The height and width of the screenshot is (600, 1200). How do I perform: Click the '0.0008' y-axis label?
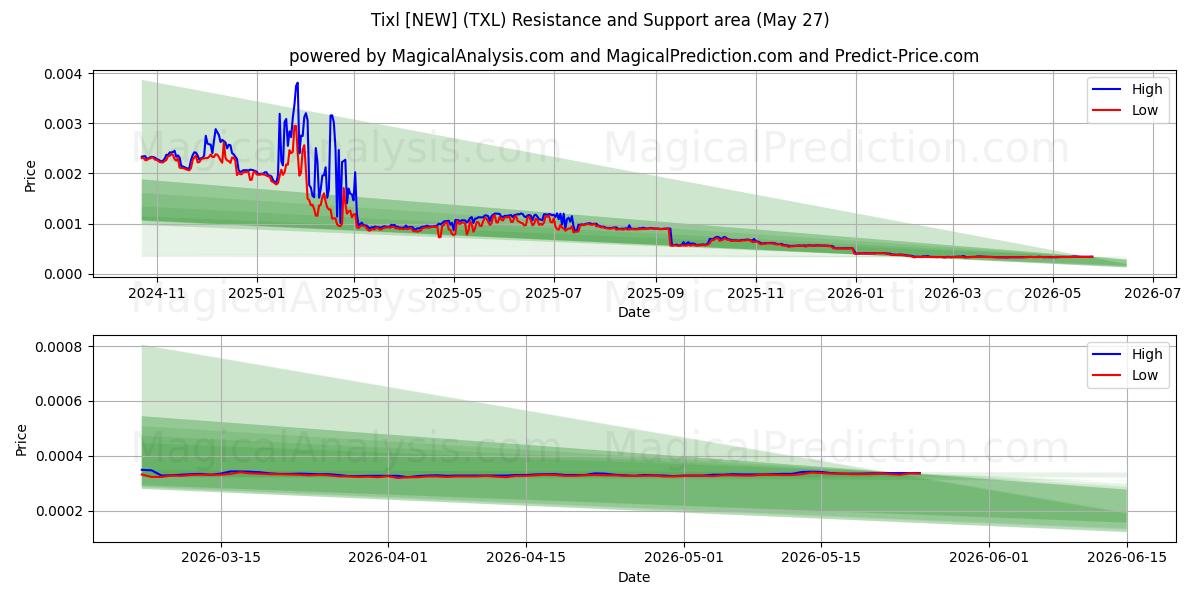tap(61, 347)
